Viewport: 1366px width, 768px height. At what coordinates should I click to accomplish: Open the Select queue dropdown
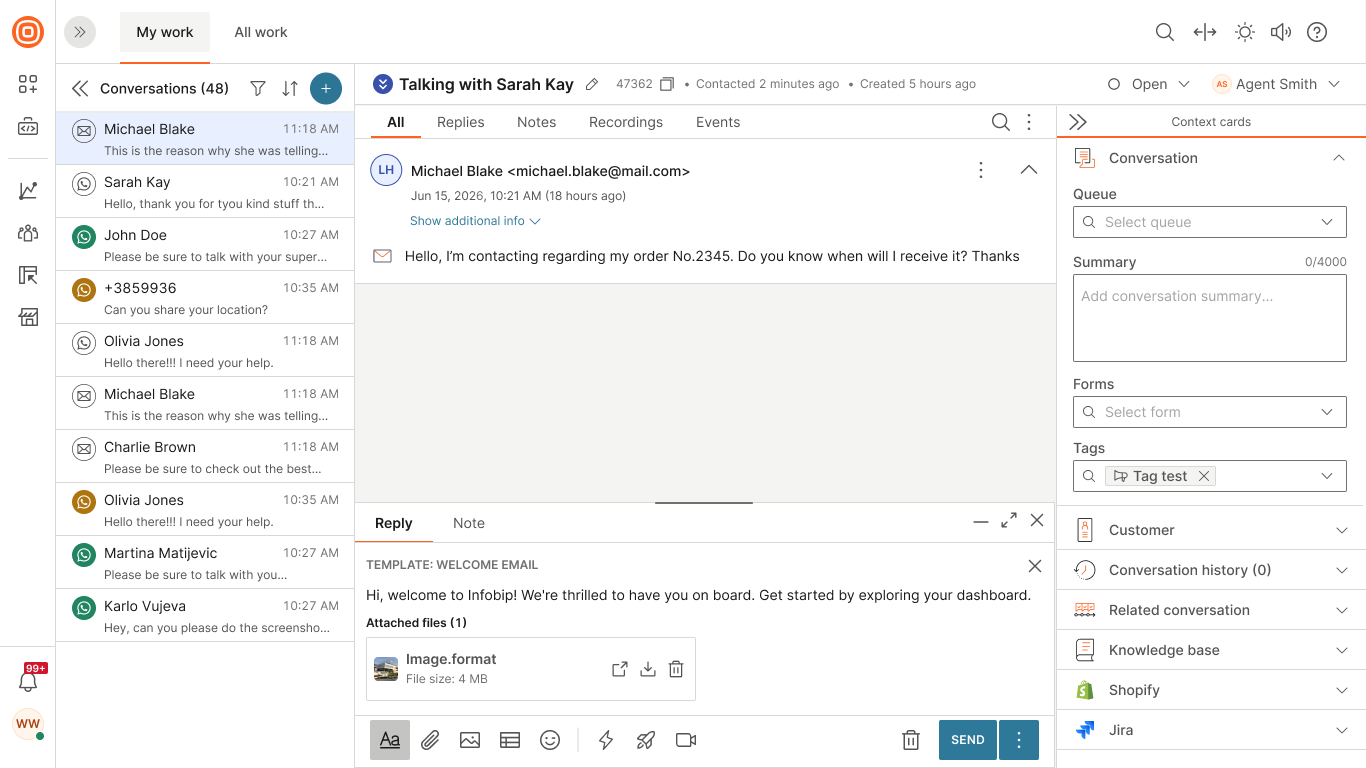(x=1210, y=222)
